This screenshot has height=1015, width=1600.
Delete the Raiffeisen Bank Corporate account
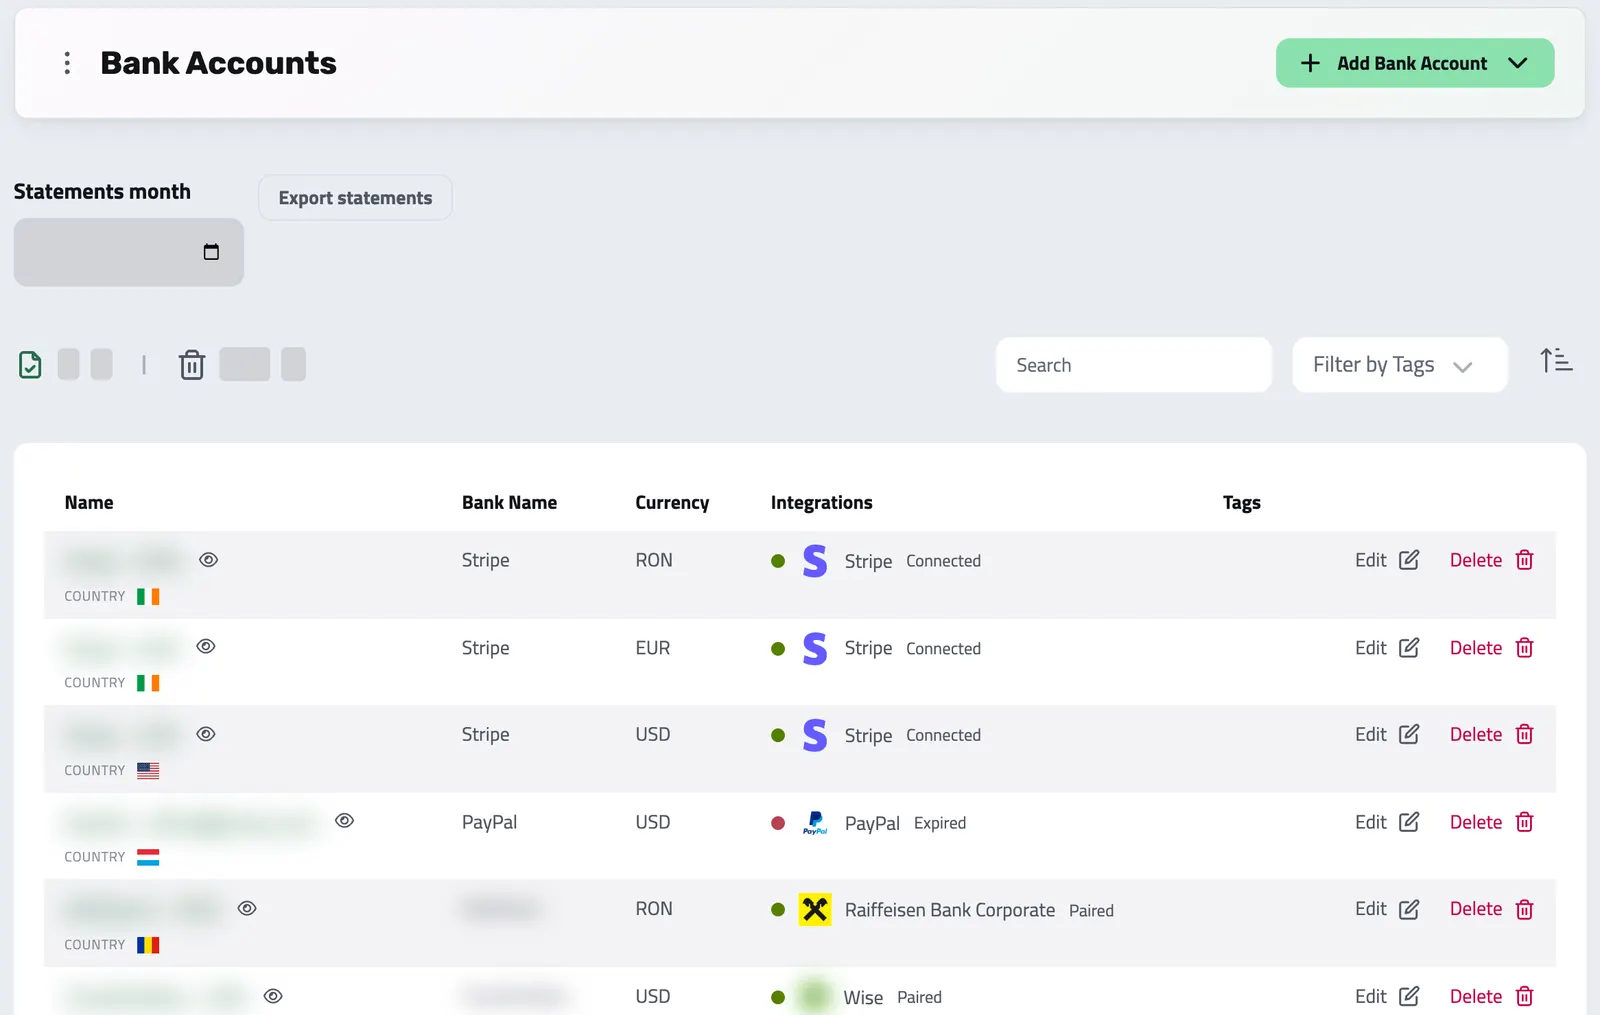coord(1492,909)
